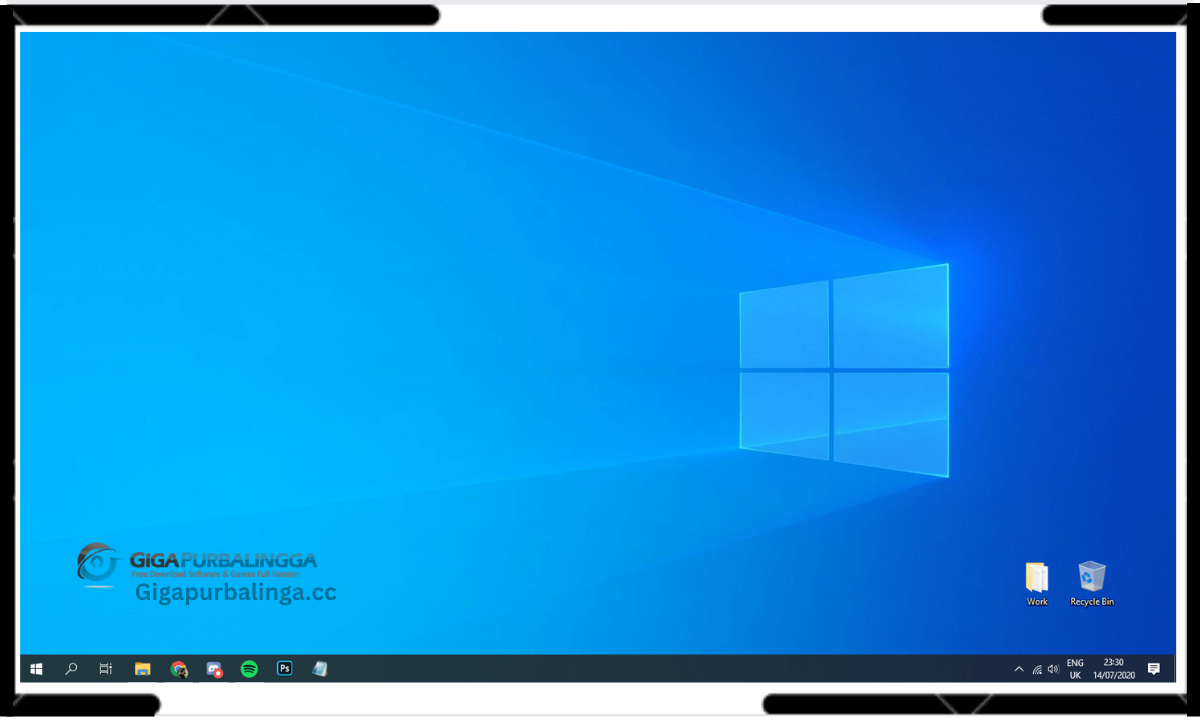1200x720 pixels.
Task: Open Task View on the taskbar
Action: click(x=106, y=669)
